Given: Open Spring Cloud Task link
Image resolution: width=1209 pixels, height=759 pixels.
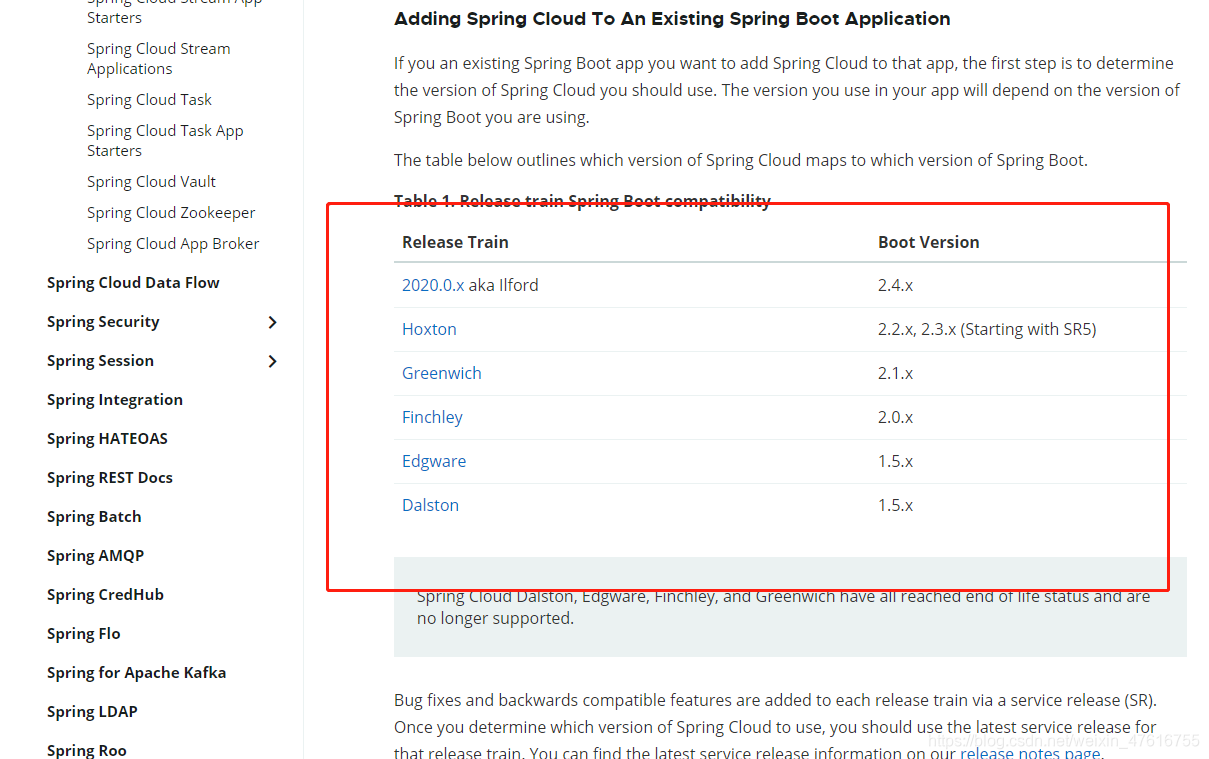Looking at the screenshot, I should point(149,100).
